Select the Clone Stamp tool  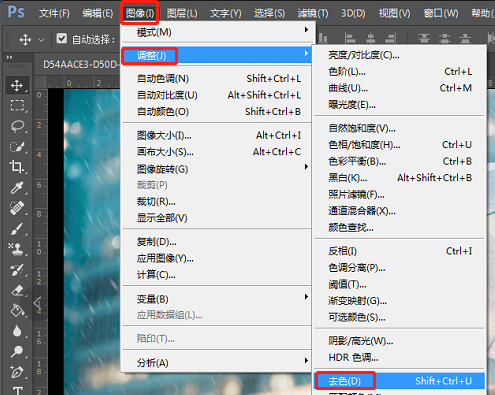pyautogui.click(x=17, y=249)
